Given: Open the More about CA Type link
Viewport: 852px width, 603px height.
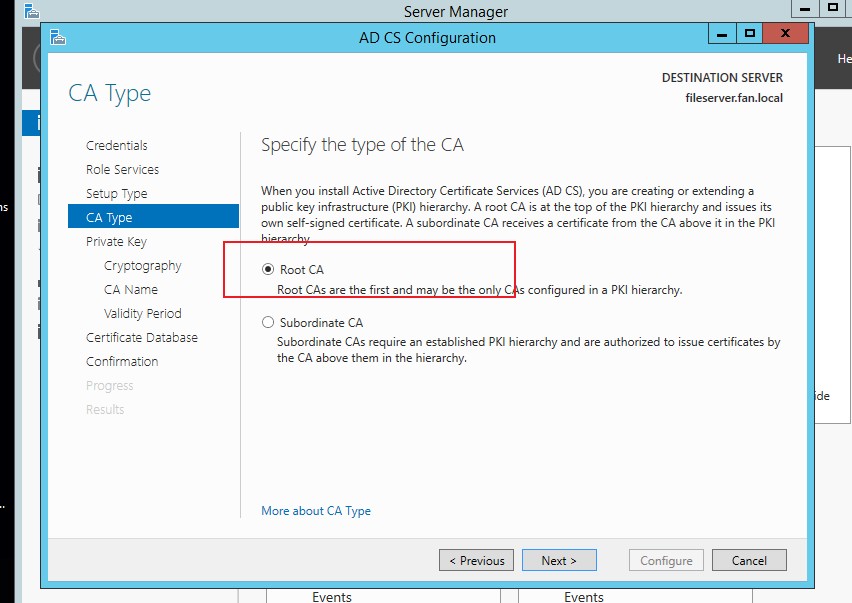Looking at the screenshot, I should coord(316,511).
